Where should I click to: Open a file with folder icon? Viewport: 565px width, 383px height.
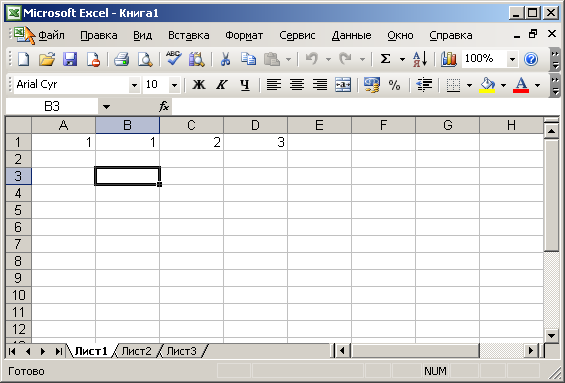click(x=47, y=59)
